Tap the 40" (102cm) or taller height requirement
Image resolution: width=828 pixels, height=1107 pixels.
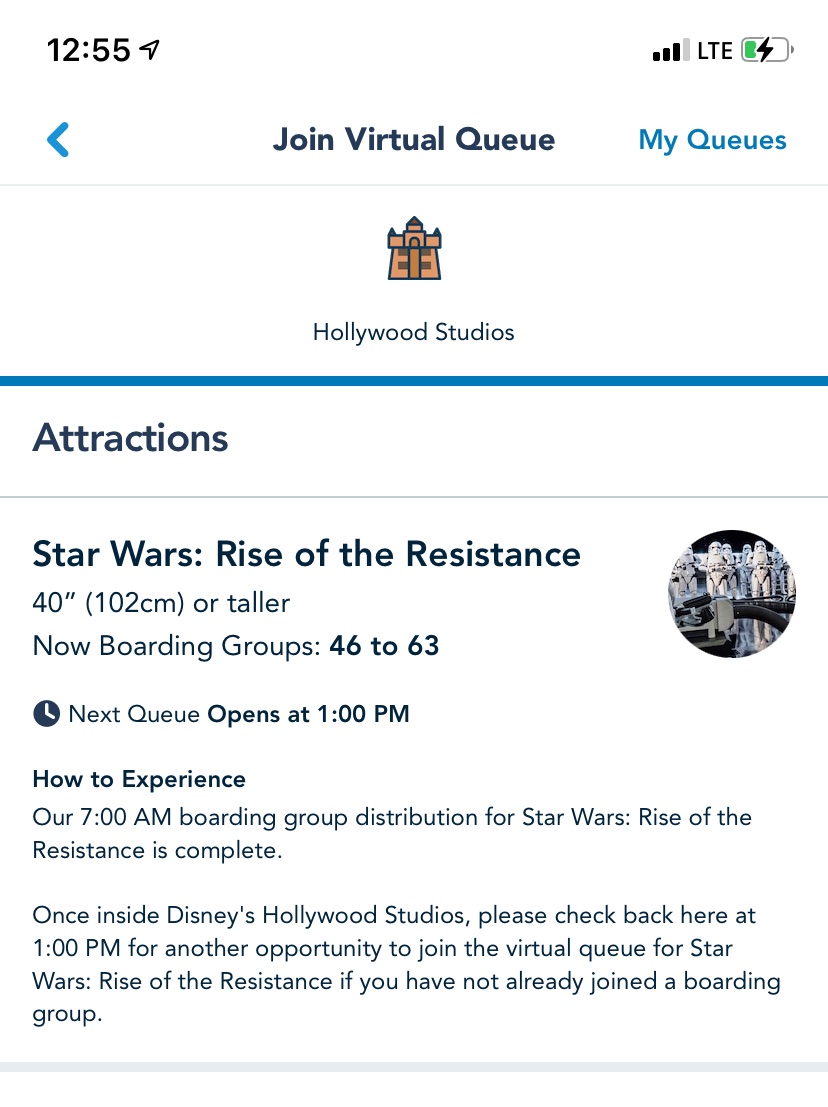pyautogui.click(x=161, y=603)
